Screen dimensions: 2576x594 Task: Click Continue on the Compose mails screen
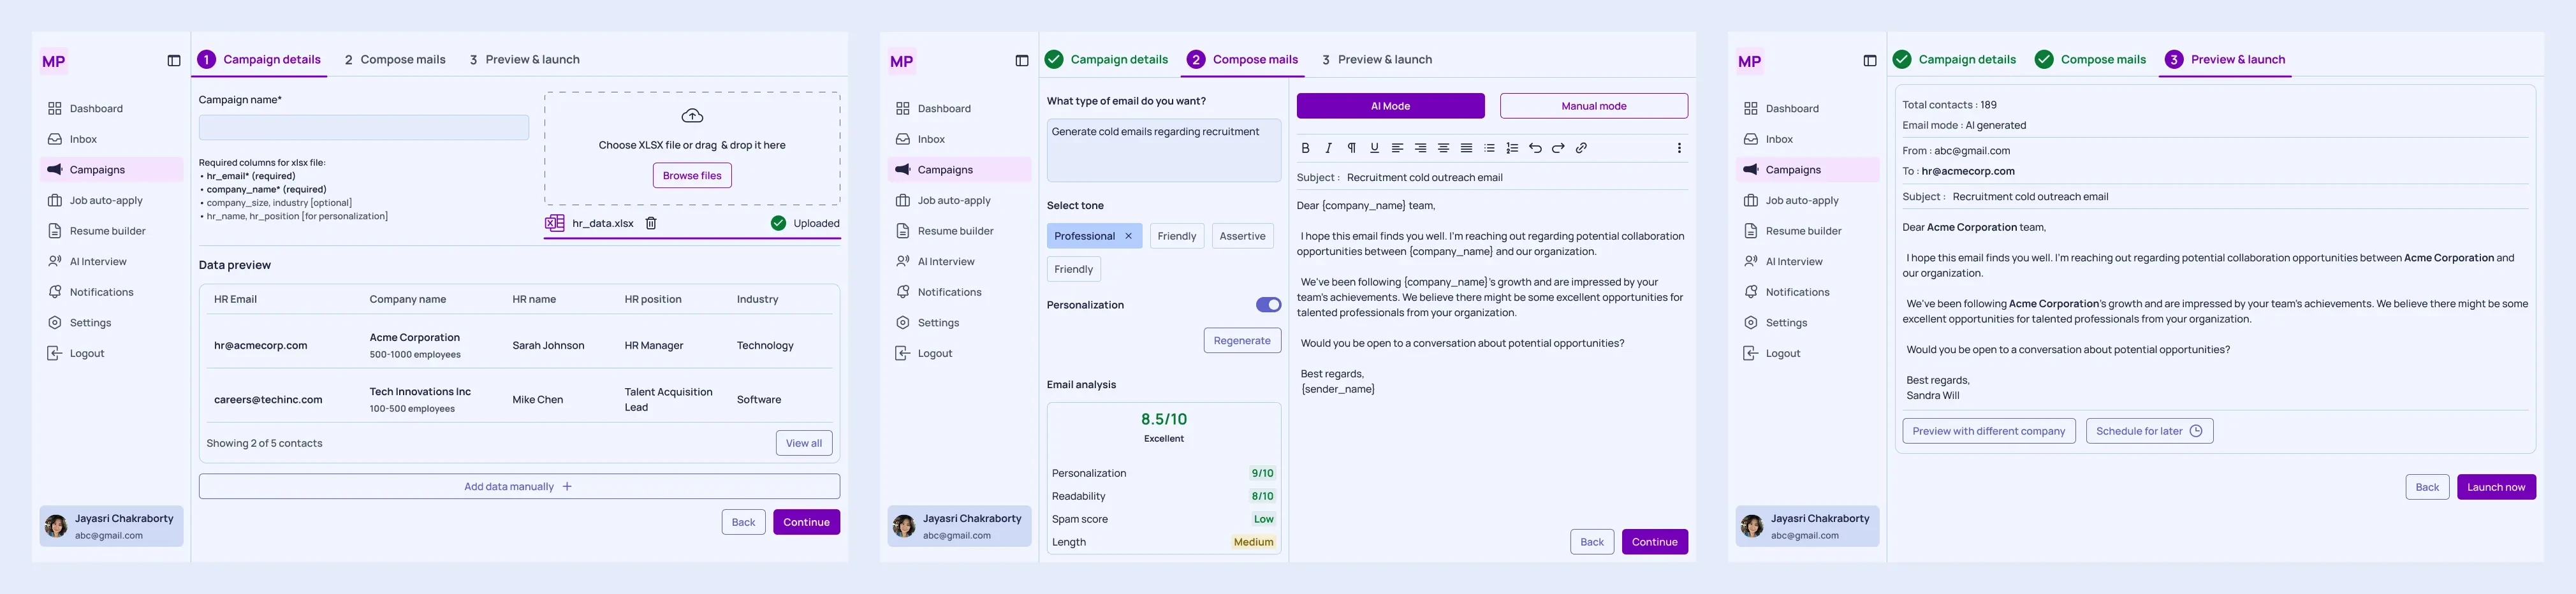coord(1655,542)
